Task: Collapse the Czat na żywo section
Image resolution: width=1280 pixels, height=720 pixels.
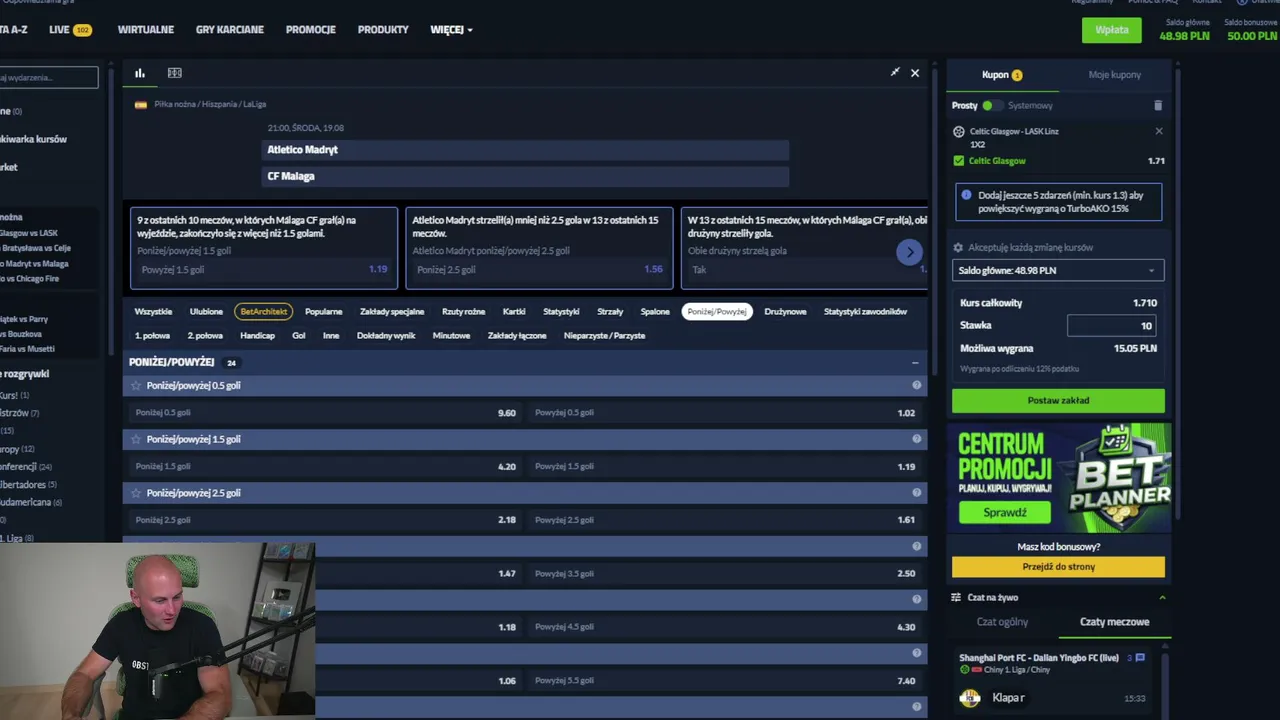Action: pyautogui.click(x=1162, y=597)
